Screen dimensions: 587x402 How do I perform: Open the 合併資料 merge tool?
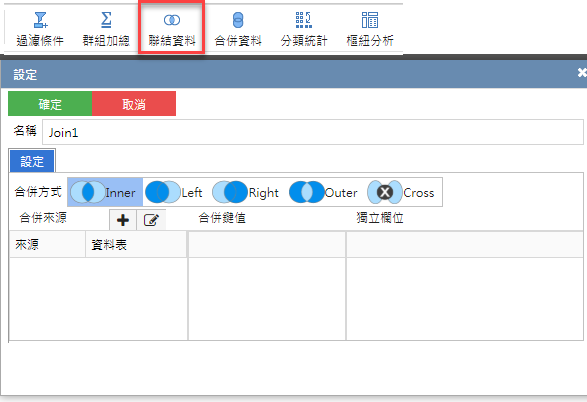point(238,29)
